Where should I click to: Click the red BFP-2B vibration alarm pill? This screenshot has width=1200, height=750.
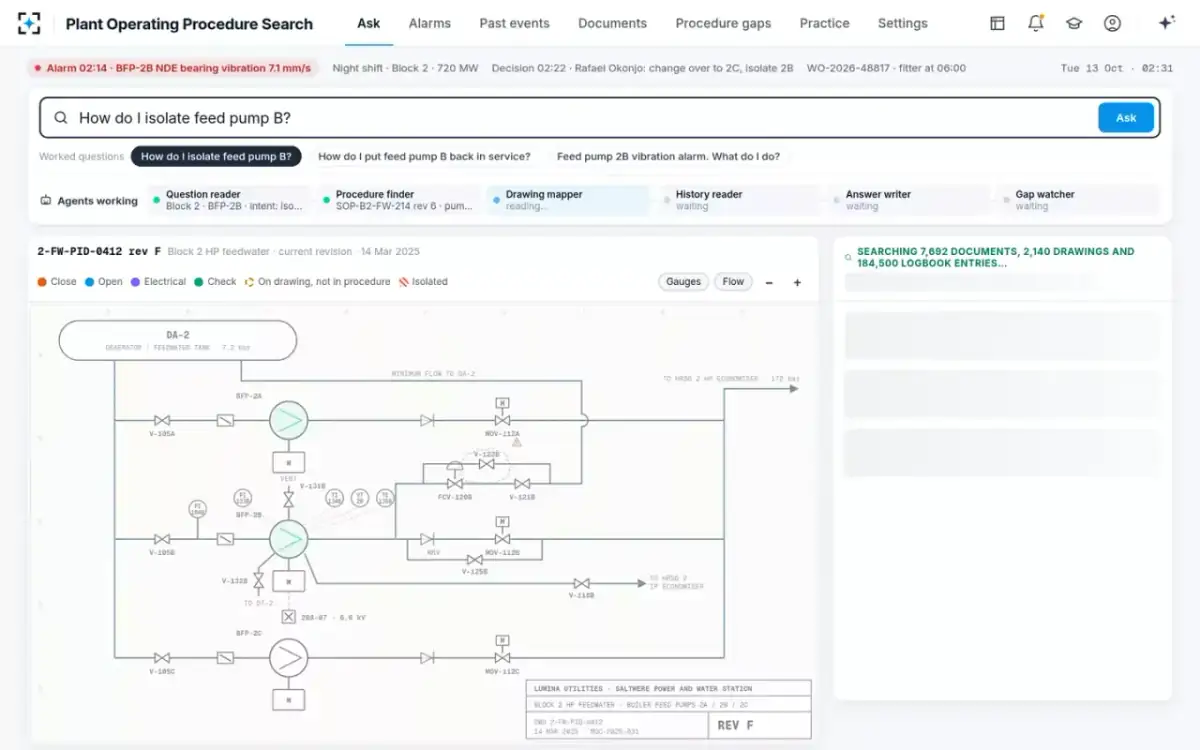click(x=172, y=68)
